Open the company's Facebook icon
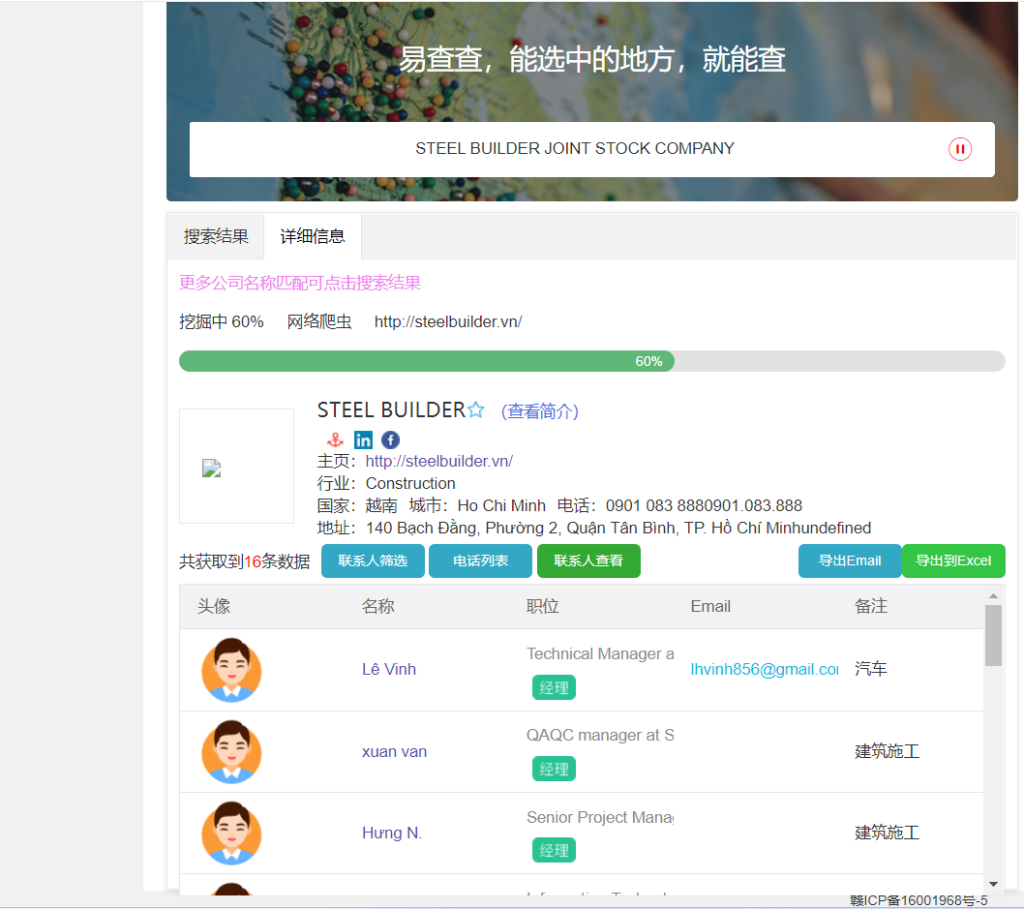The image size is (1024, 909). (x=390, y=440)
